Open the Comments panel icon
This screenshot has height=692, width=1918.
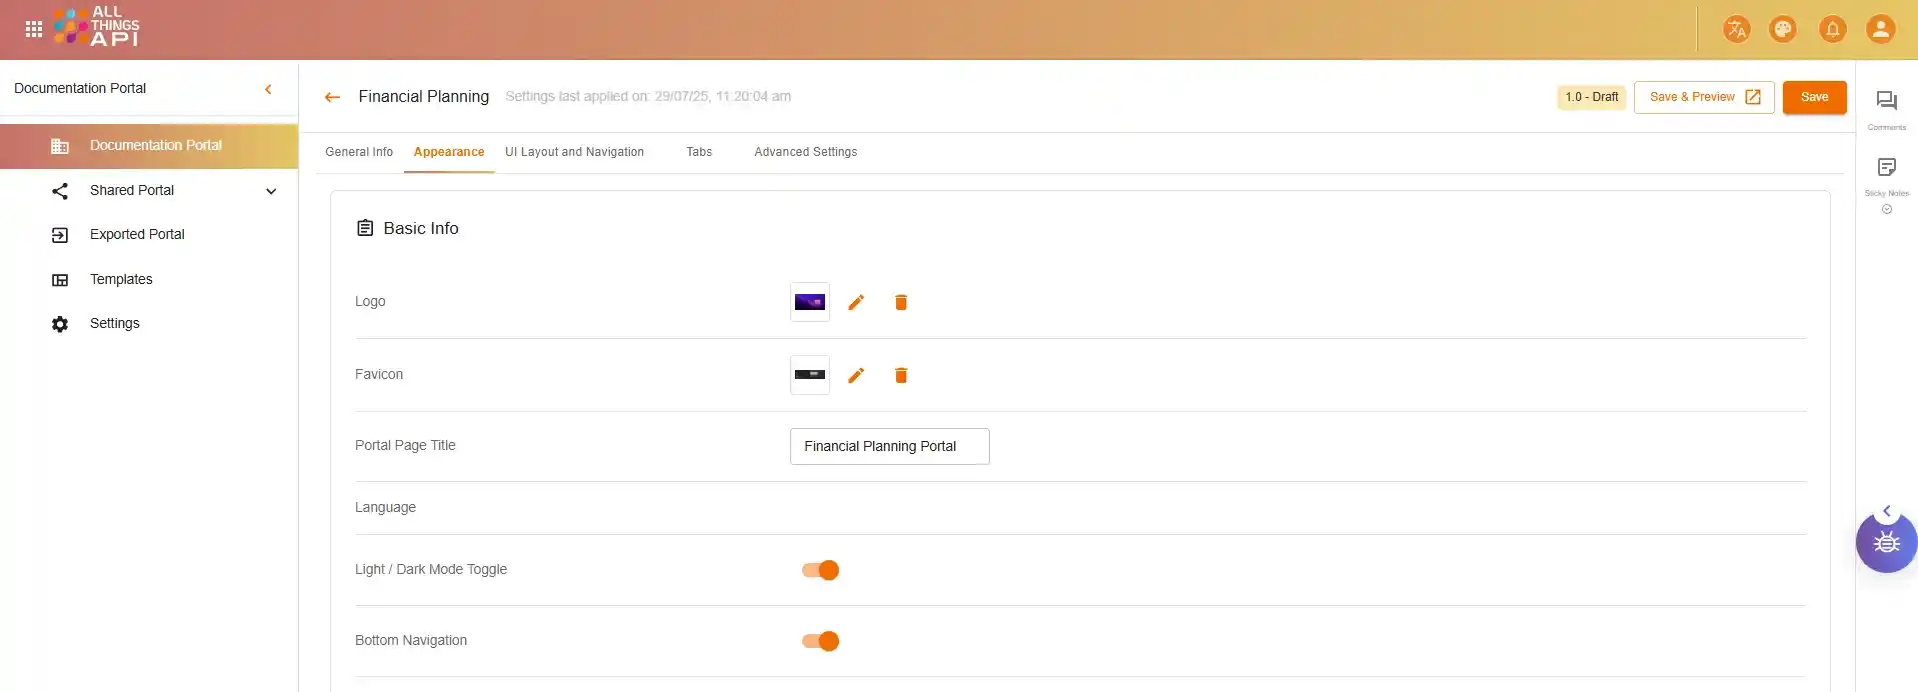pyautogui.click(x=1886, y=101)
